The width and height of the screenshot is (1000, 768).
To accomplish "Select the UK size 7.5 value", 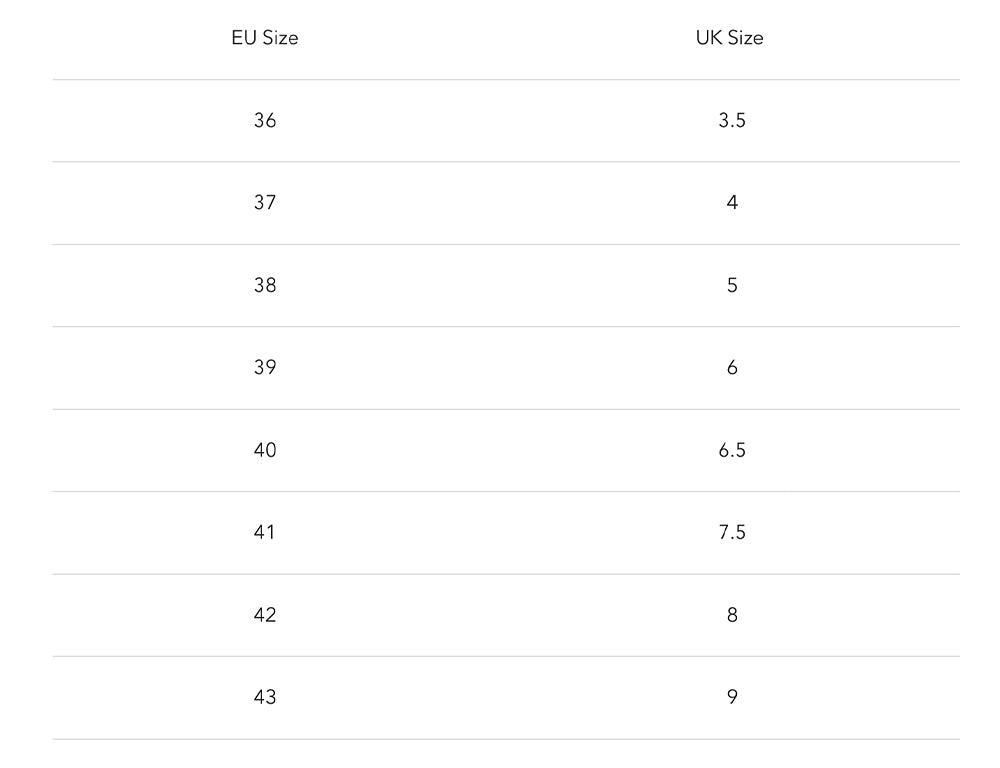I will (x=732, y=533).
